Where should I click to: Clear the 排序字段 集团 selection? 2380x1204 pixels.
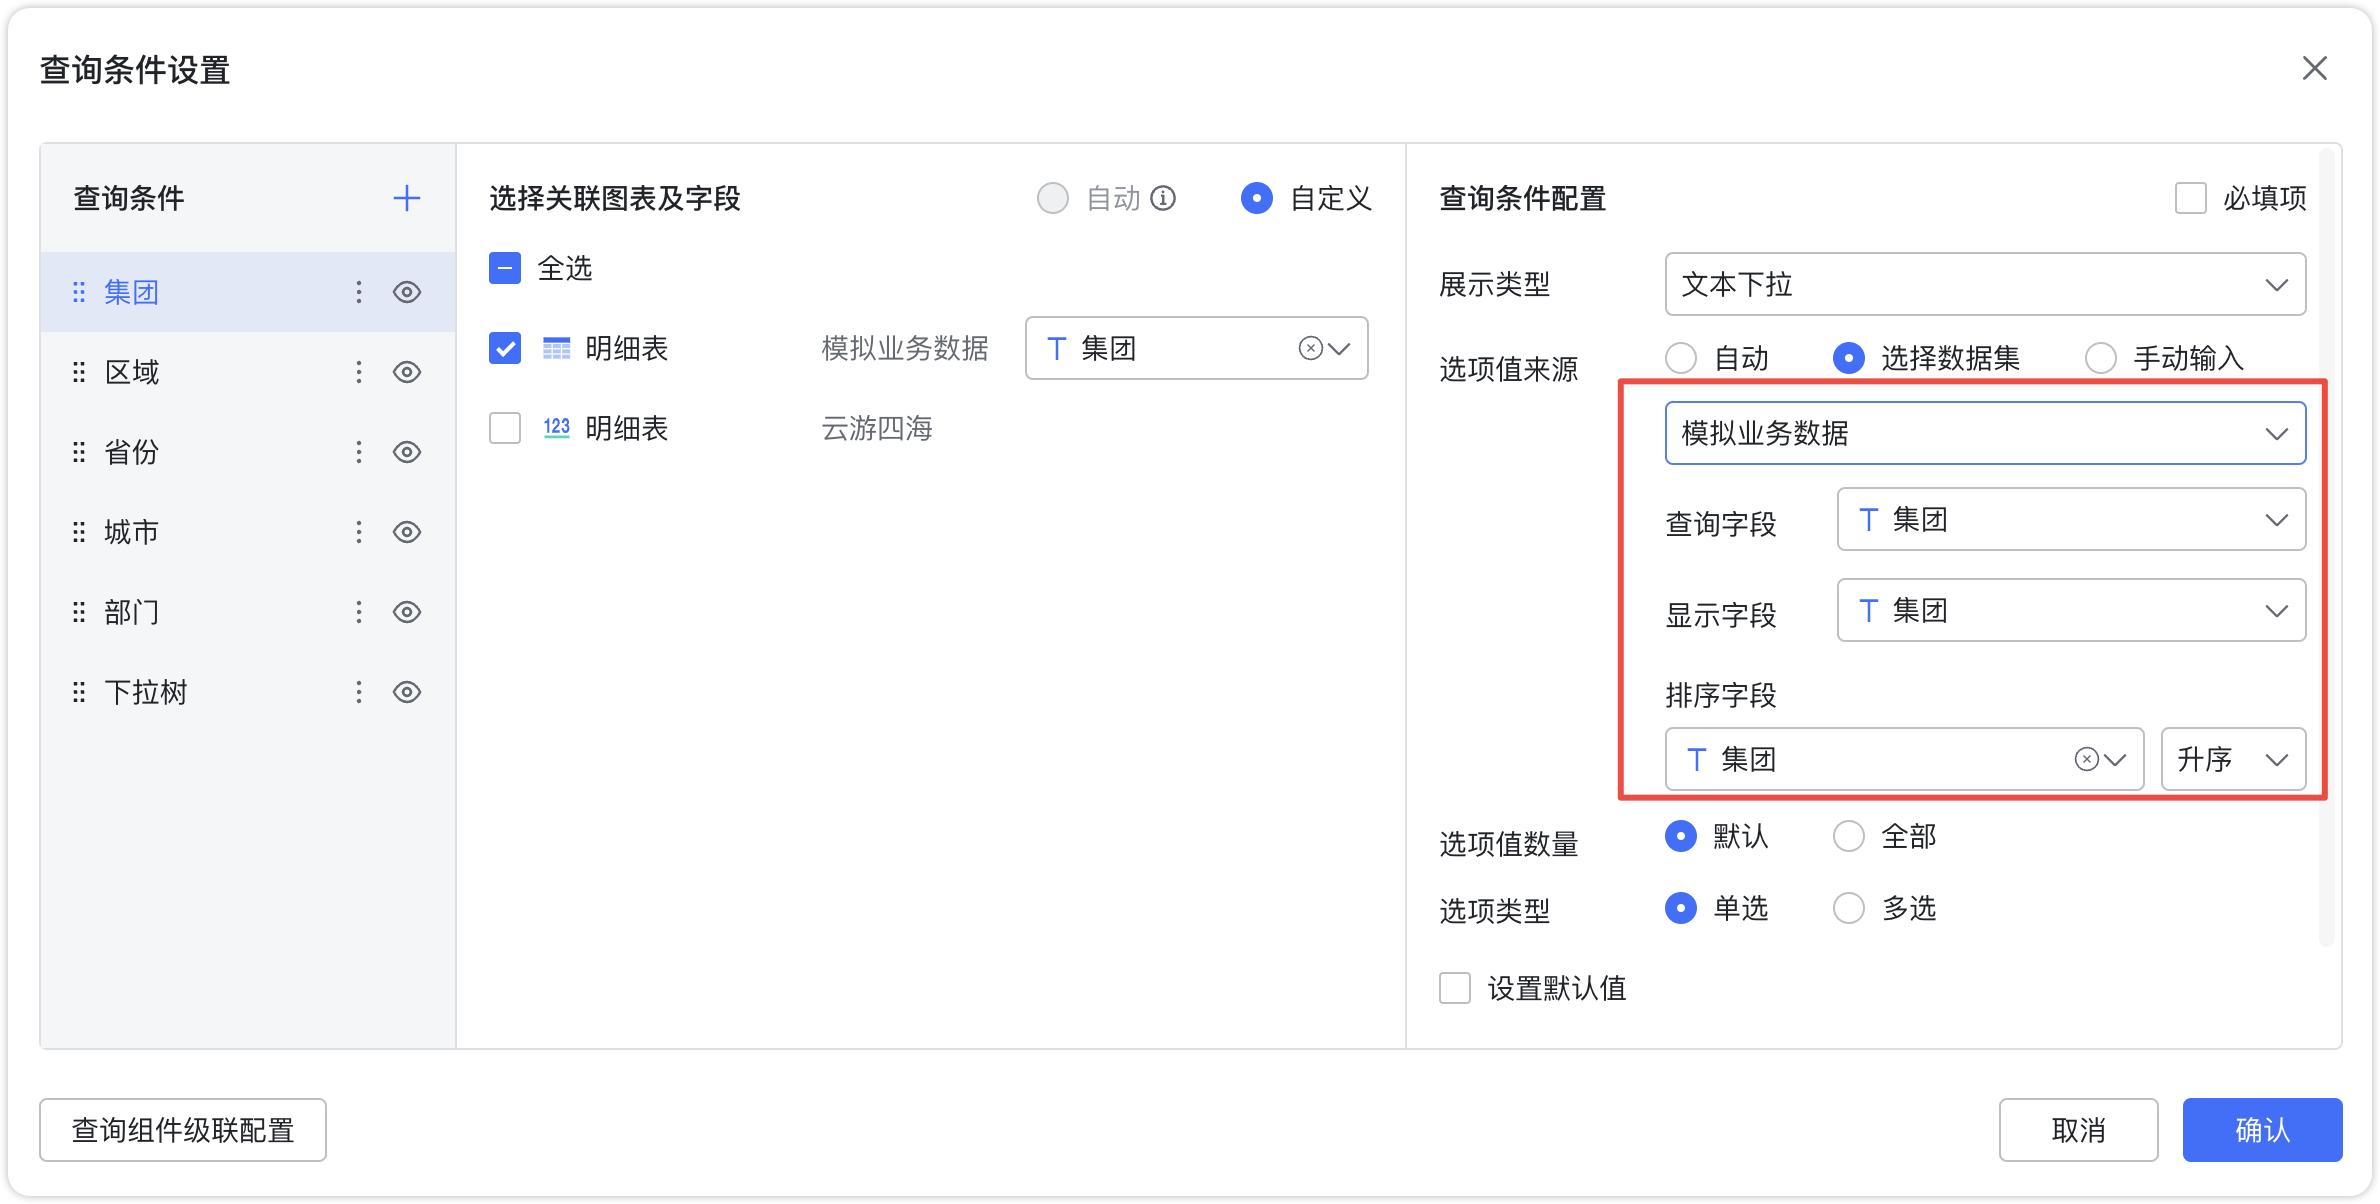tap(2086, 759)
